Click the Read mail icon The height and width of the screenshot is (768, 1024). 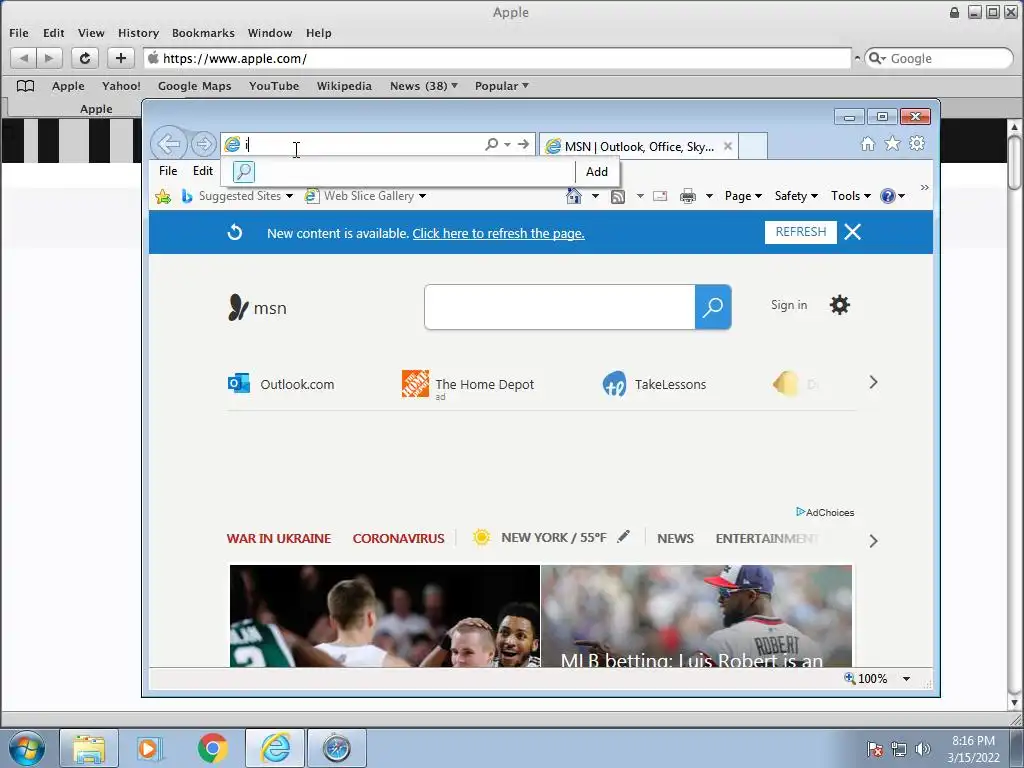coord(660,196)
